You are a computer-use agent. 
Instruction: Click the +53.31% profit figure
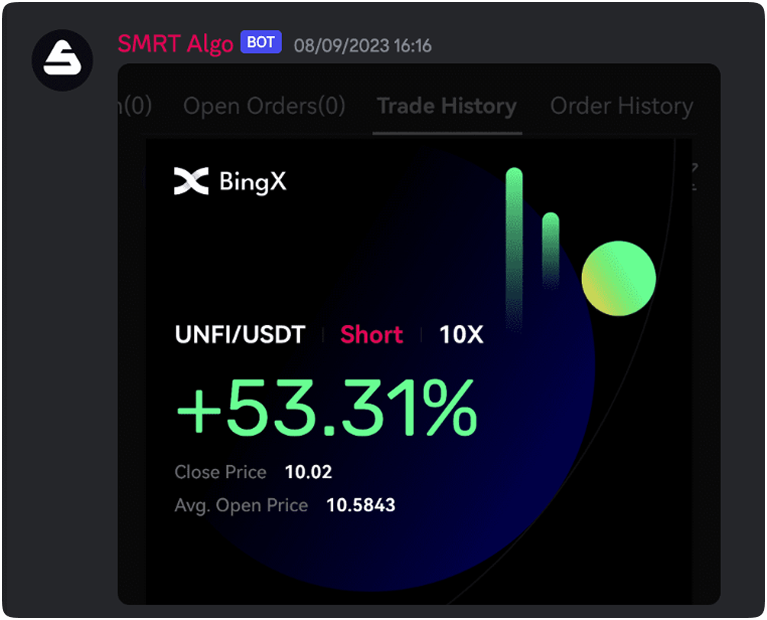pos(326,410)
